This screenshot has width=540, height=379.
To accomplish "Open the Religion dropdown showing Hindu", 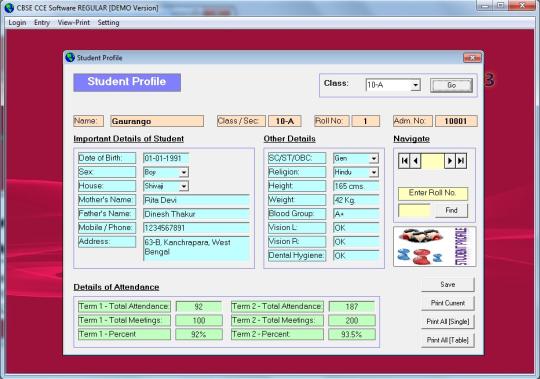I will [x=374, y=172].
